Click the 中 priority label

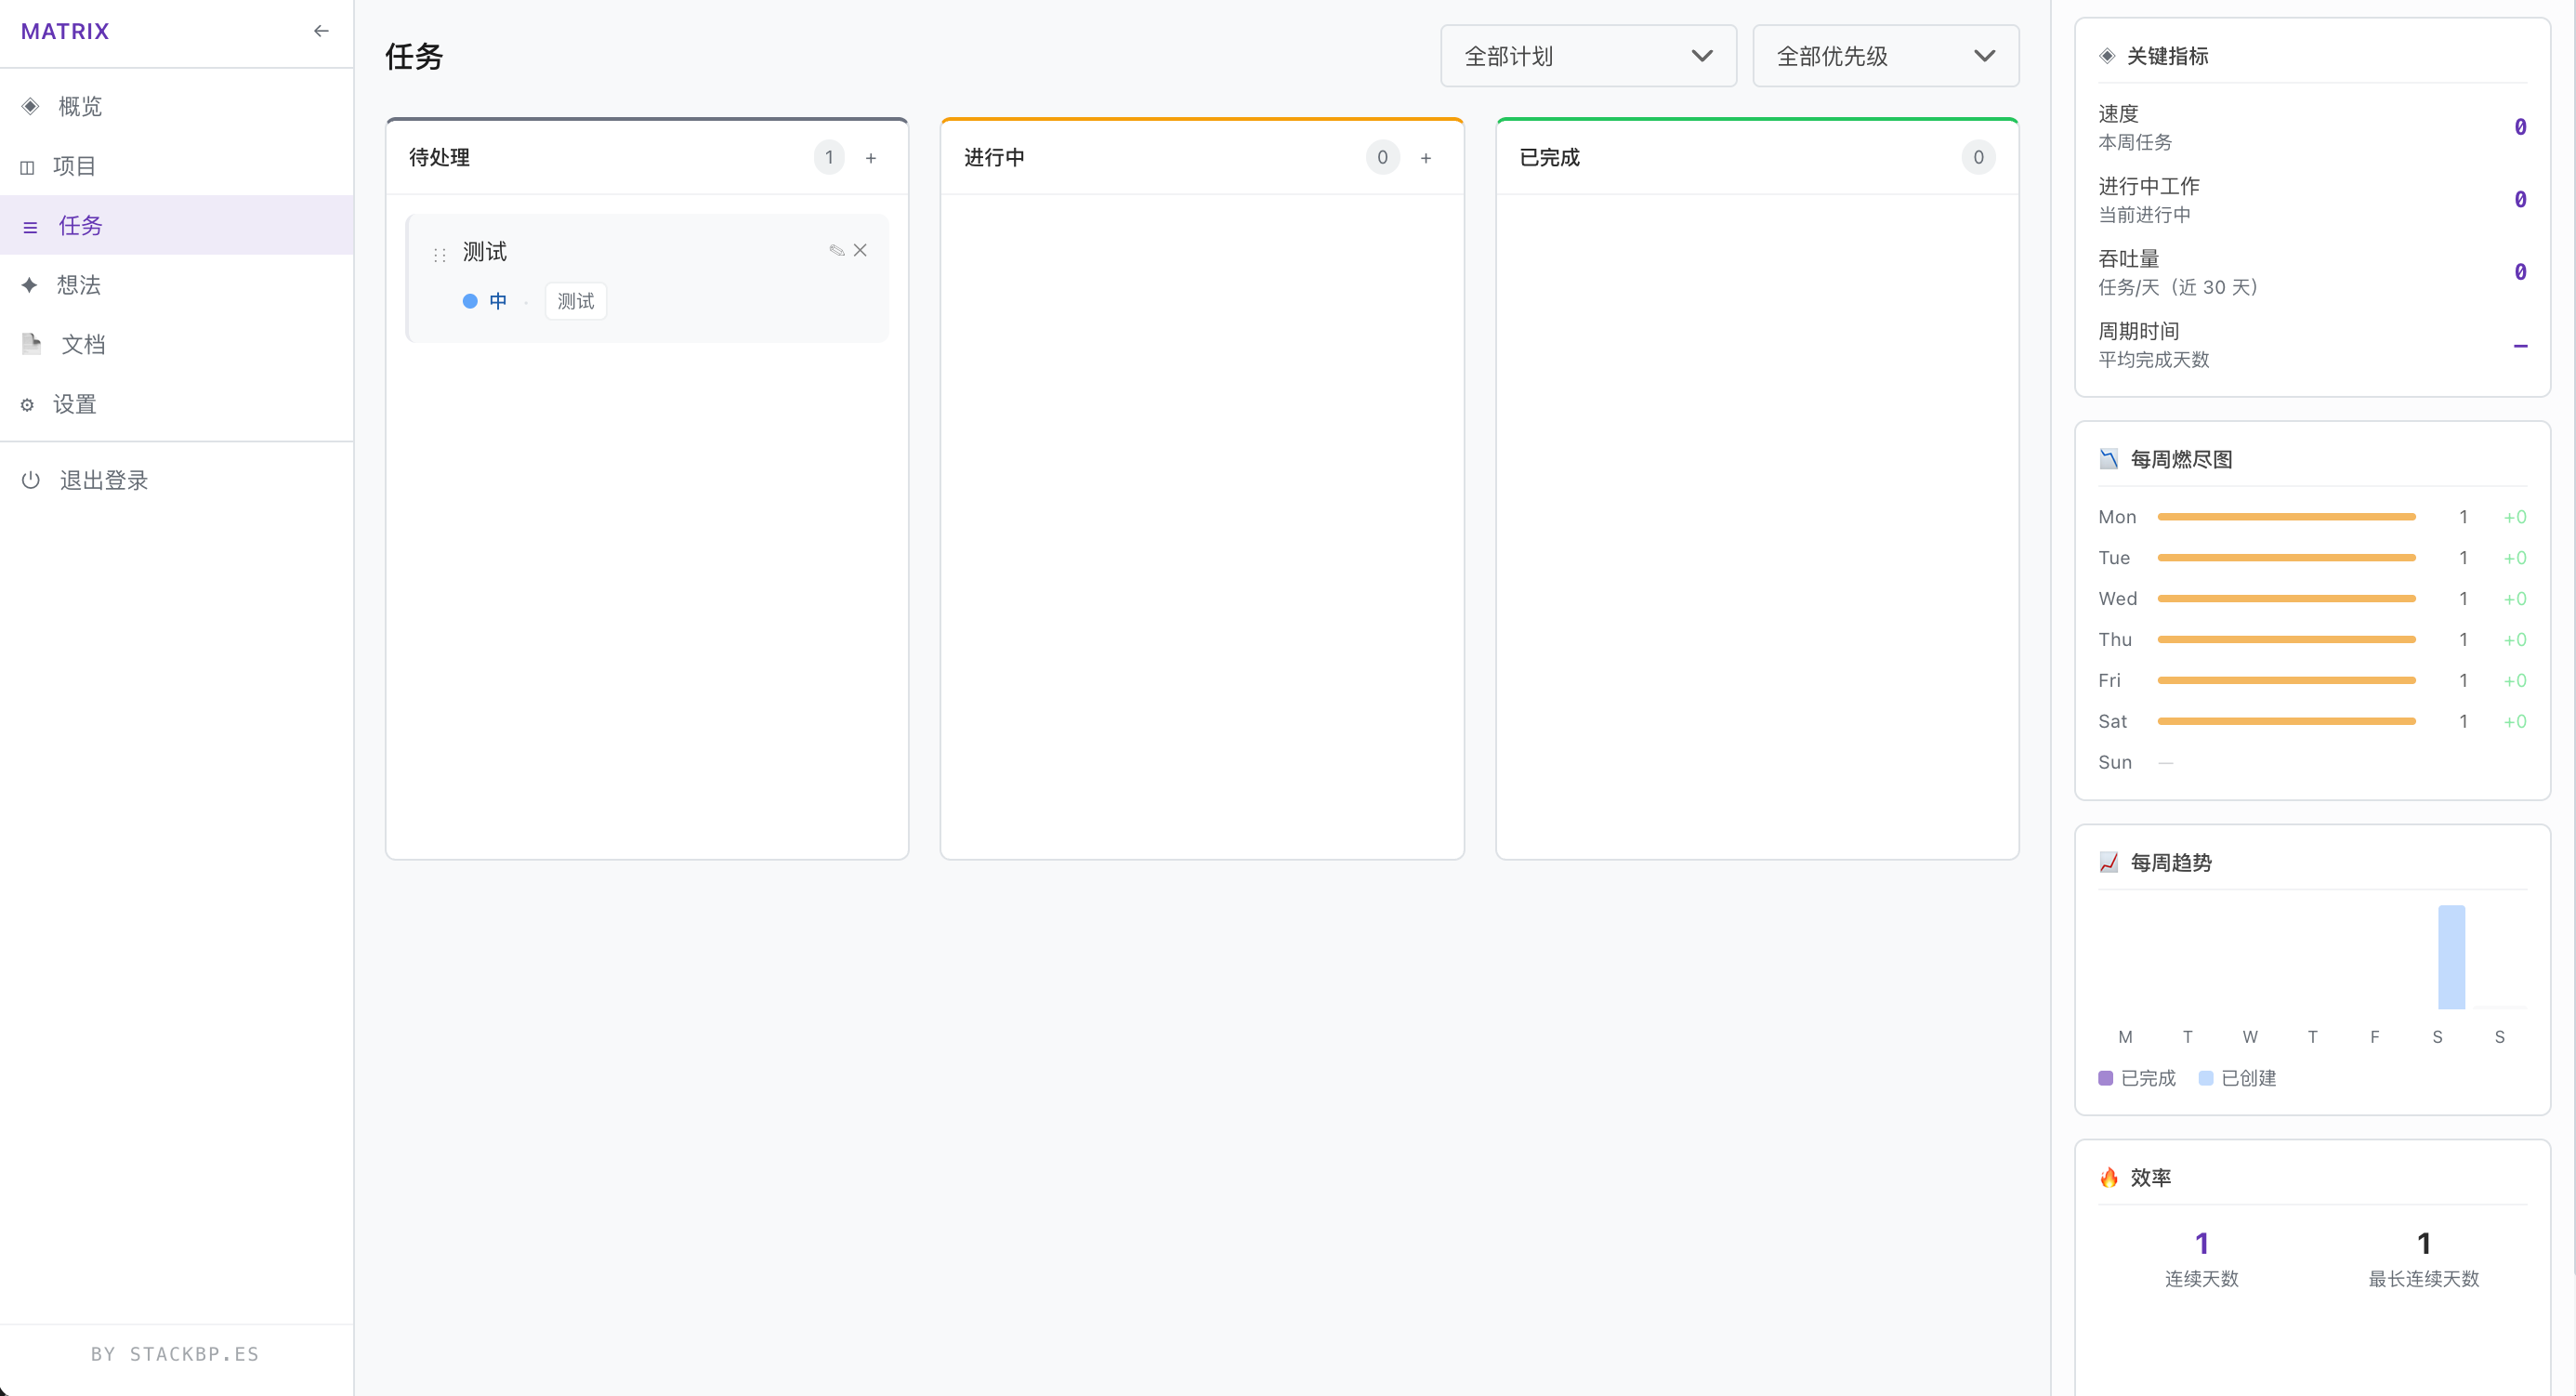(x=498, y=301)
